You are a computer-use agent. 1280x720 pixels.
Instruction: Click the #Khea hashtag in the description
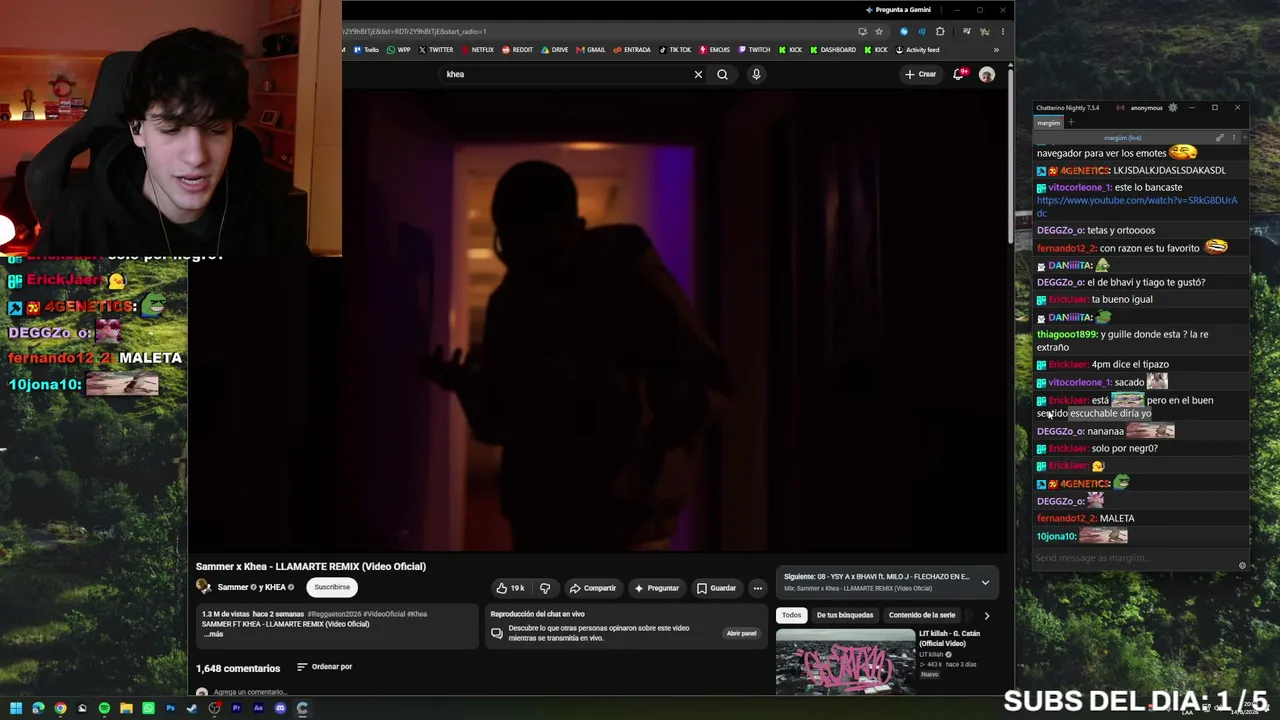(417, 614)
